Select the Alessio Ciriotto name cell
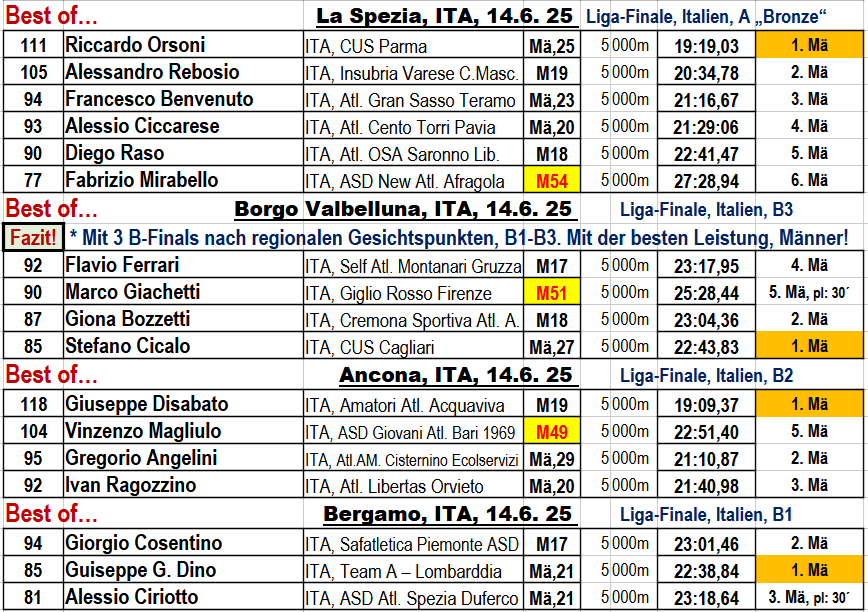This screenshot has height=612, width=868. [183, 597]
